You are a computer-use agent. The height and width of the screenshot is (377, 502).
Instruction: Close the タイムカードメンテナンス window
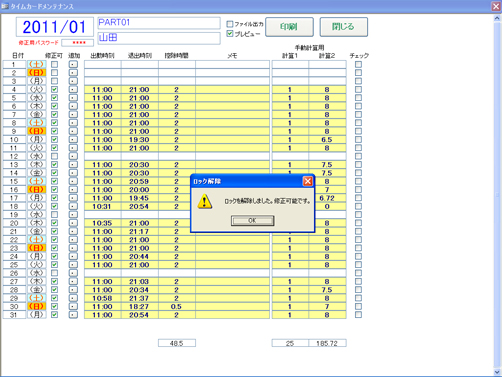[x=496, y=6]
